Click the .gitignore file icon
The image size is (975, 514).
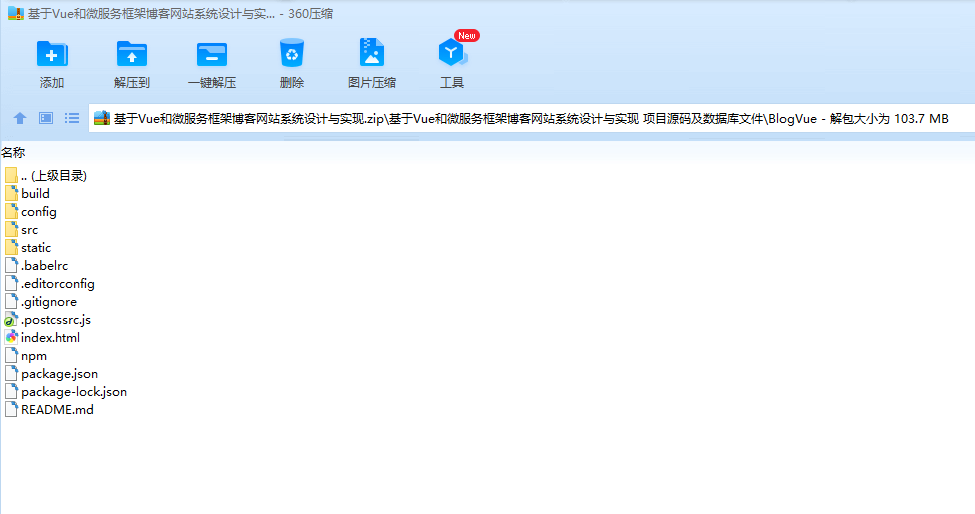[11, 302]
